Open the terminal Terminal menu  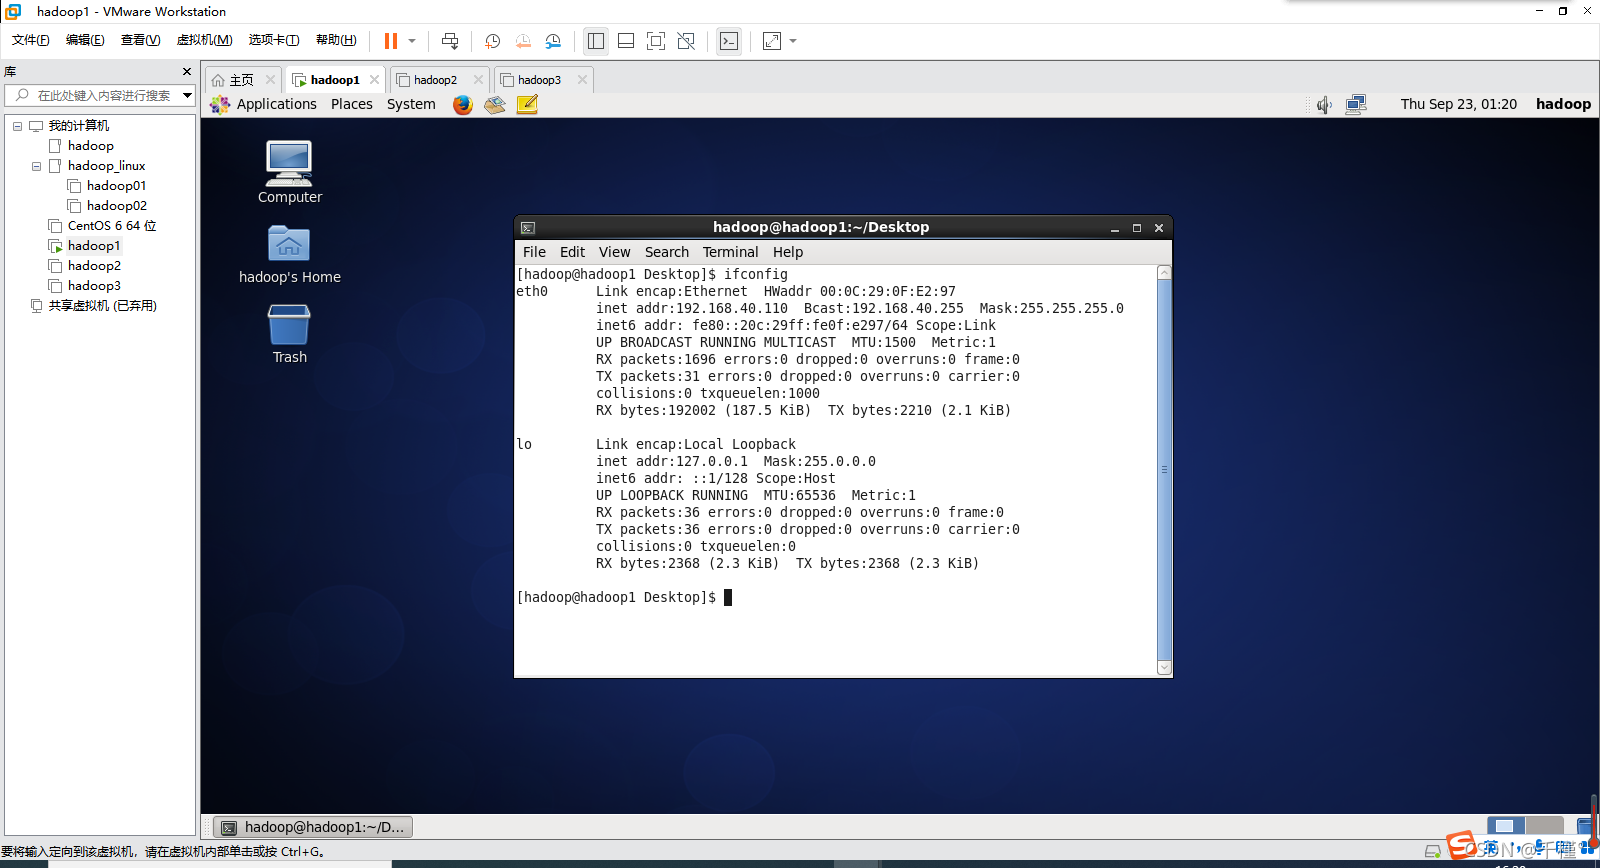point(730,252)
